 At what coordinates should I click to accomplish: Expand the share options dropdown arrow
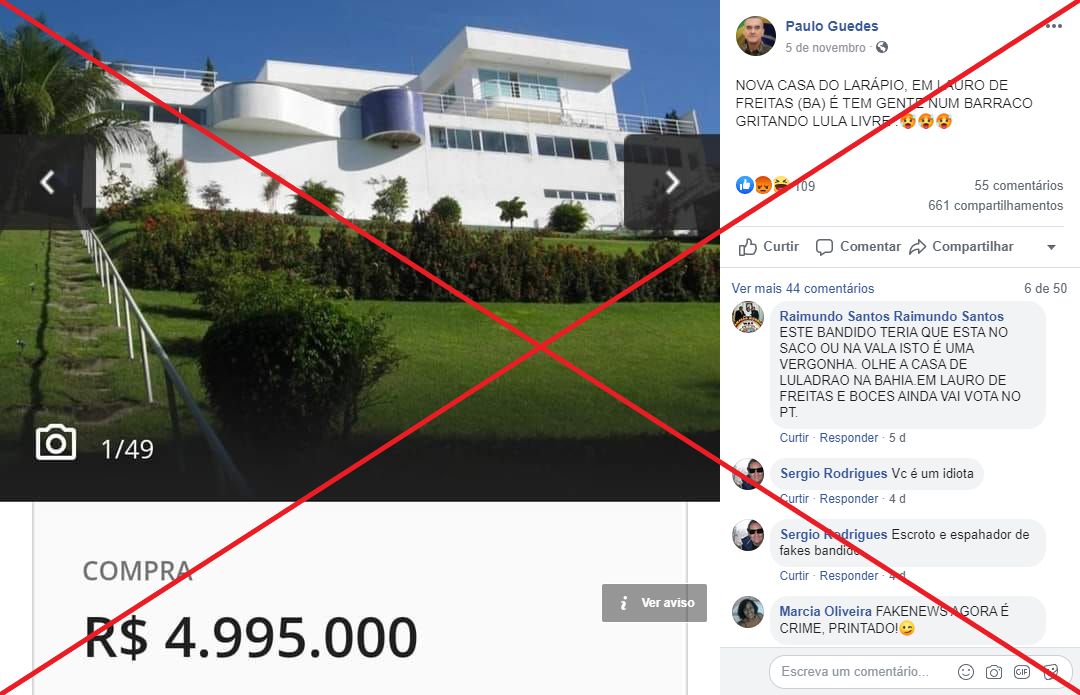[1051, 247]
